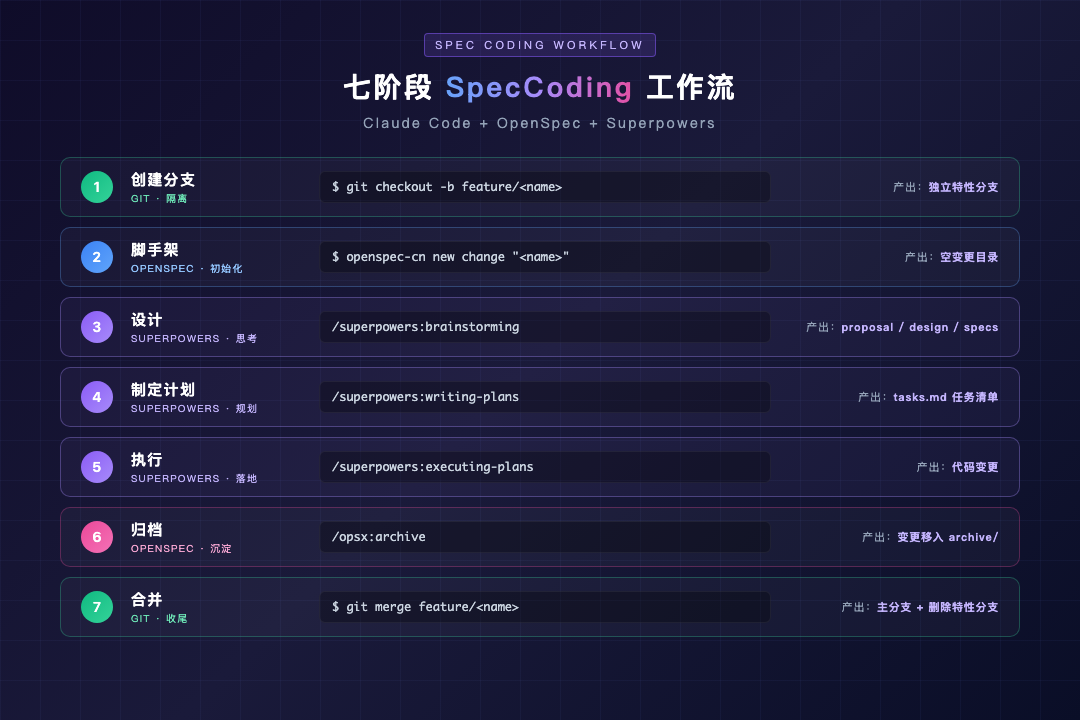The width and height of the screenshot is (1080, 720).
Task: Click the step title '合并'
Action: [147, 599]
